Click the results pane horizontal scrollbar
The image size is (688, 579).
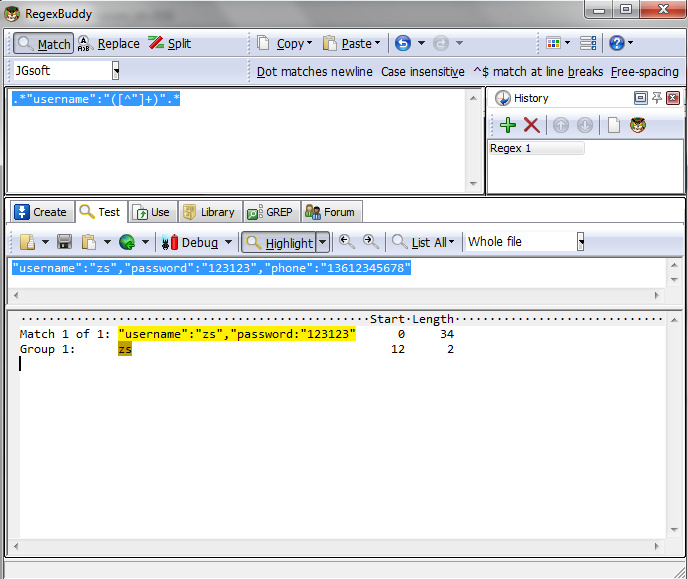[x=336, y=547]
